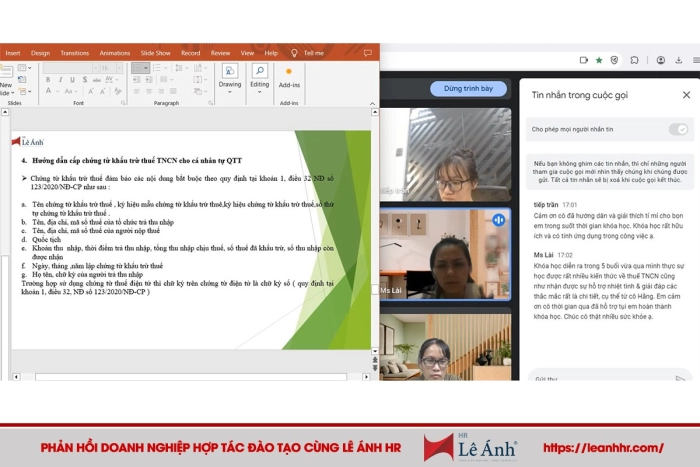Viewport: 700px width, 467px height.
Task: Expand the Drawing dropdown arrow
Action: (229, 94)
